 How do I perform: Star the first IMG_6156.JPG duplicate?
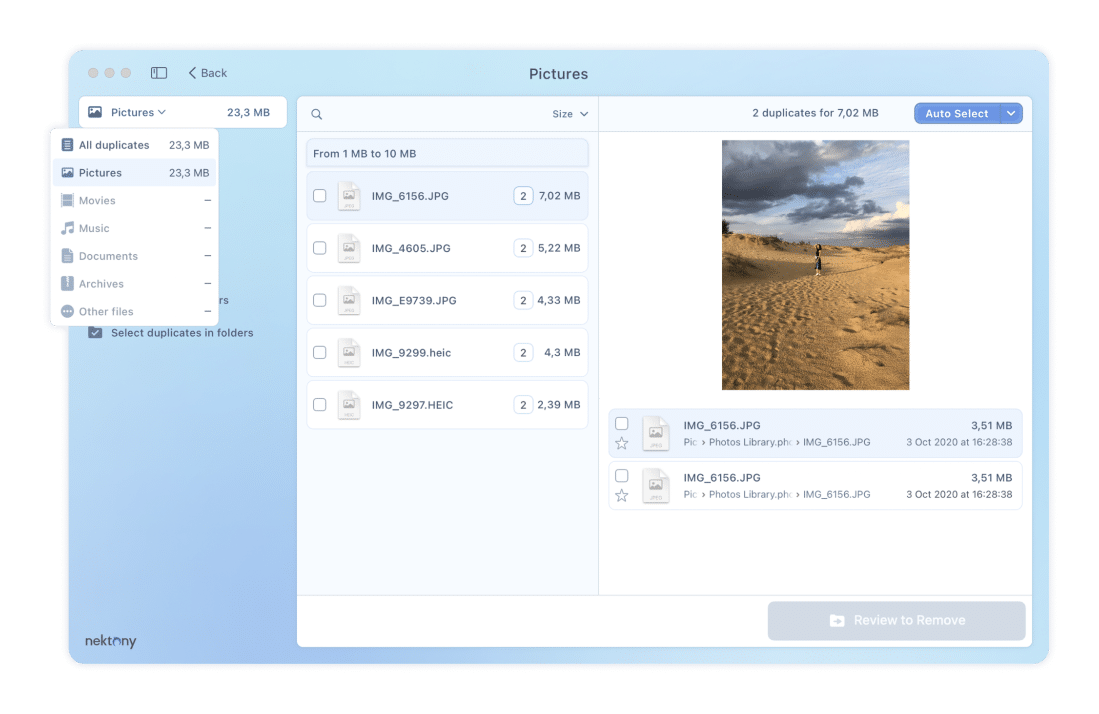(622, 443)
